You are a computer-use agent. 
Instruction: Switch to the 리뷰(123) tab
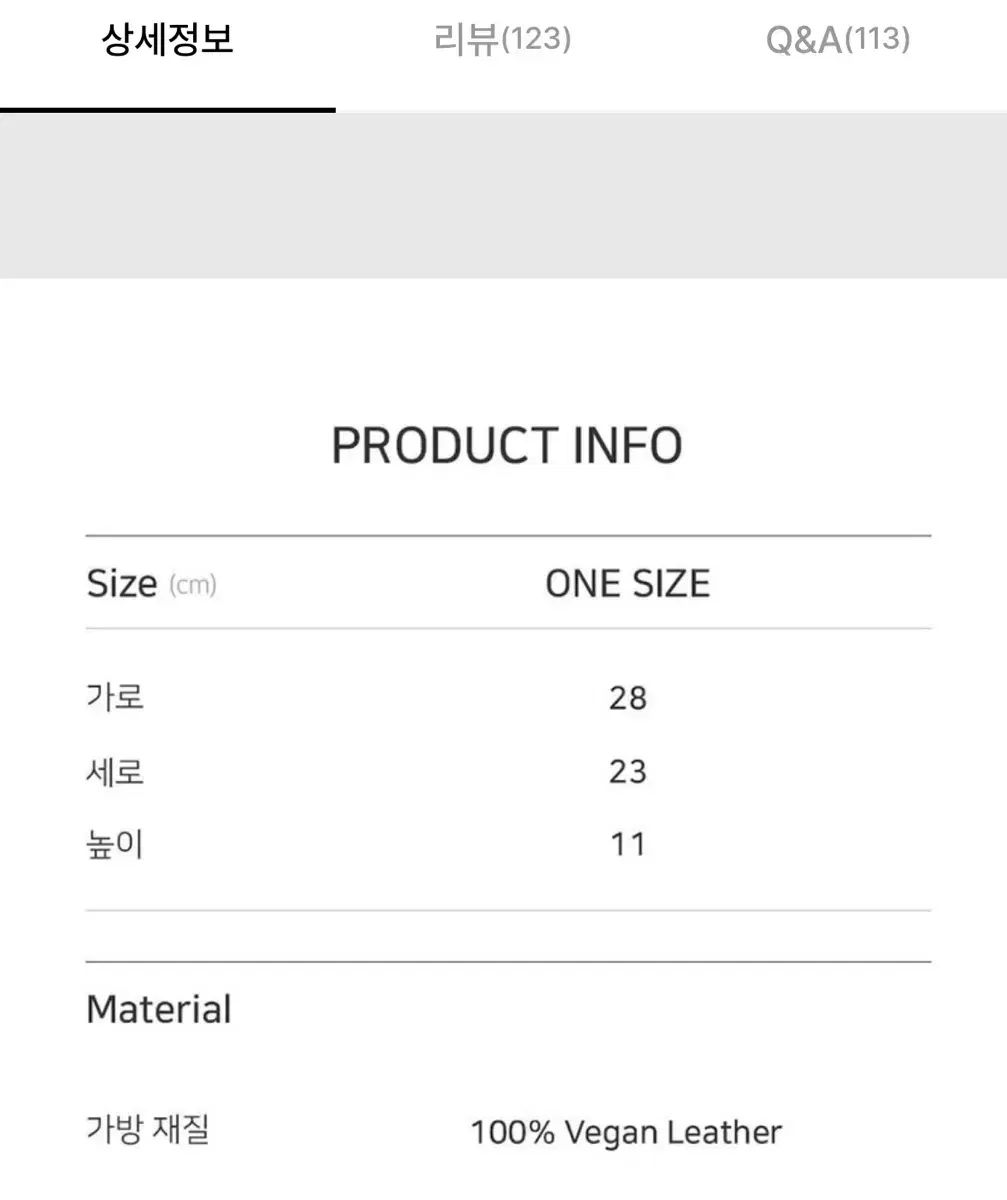point(503,38)
